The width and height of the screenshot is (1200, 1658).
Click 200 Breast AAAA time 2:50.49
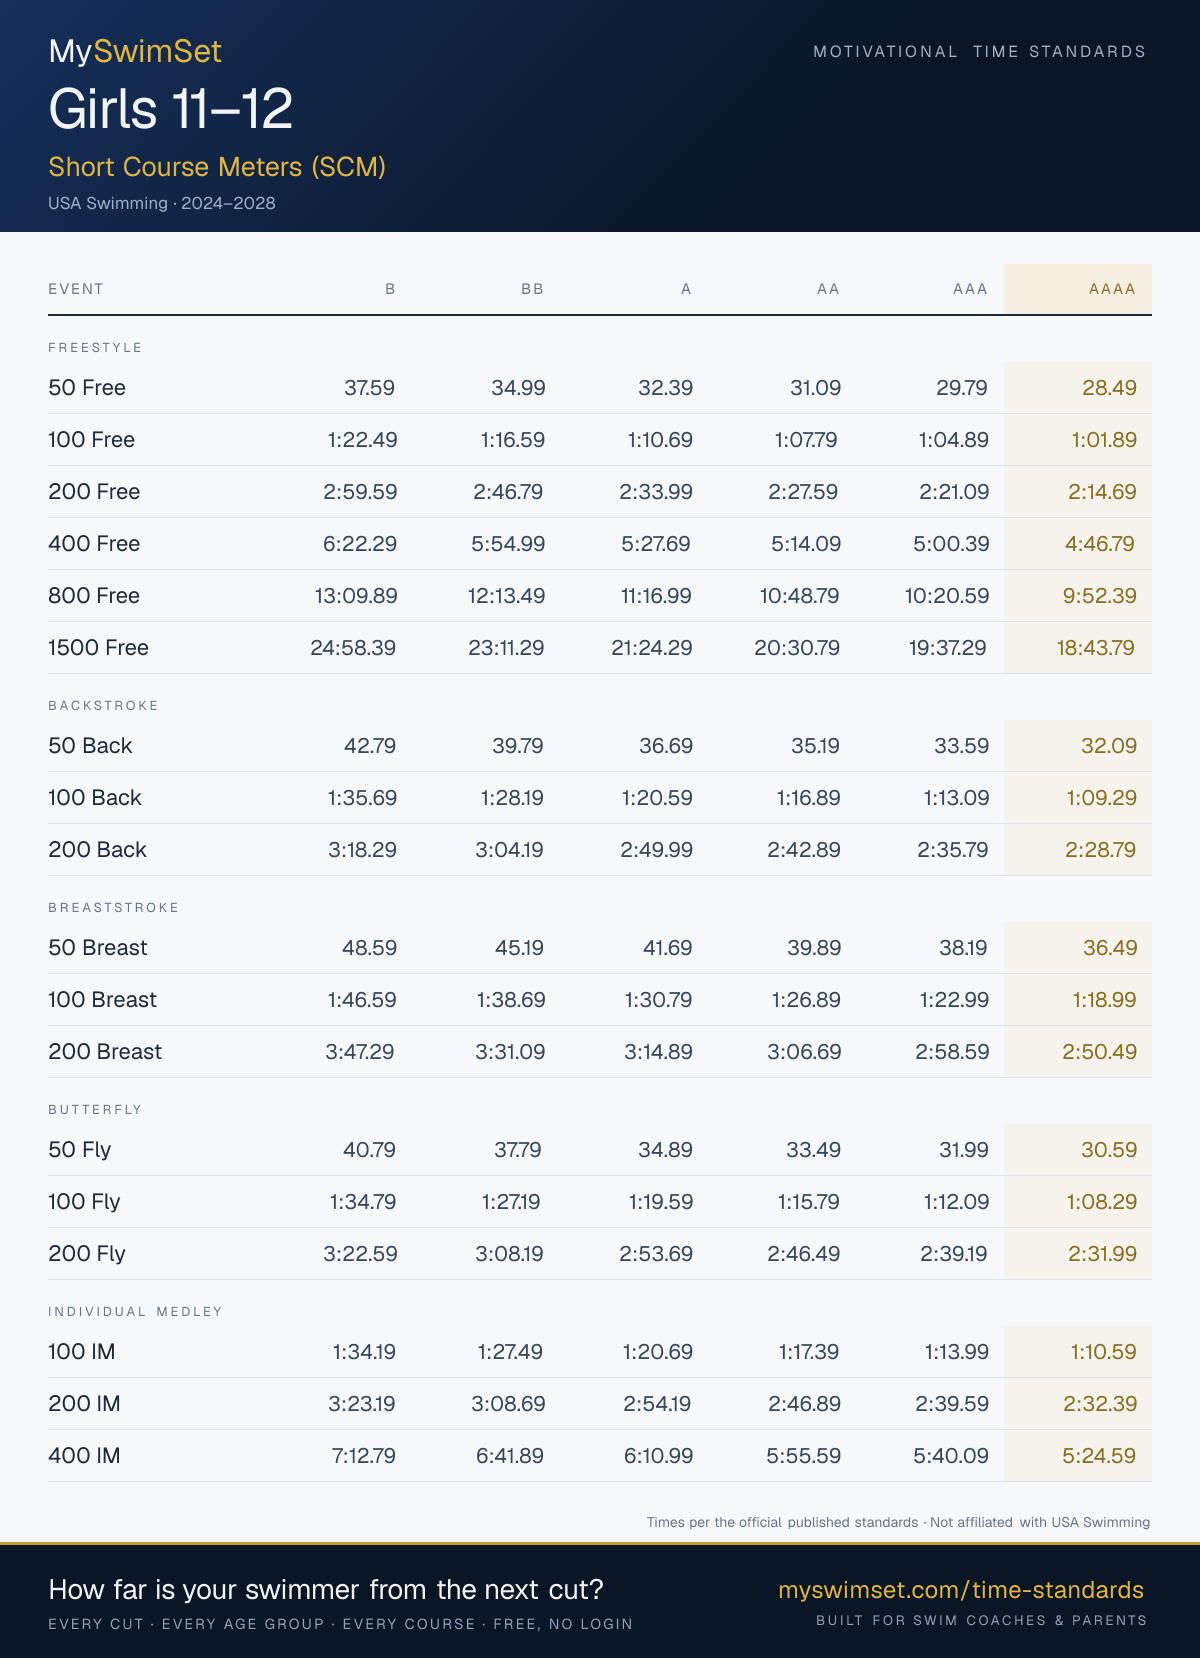pos(1100,1052)
